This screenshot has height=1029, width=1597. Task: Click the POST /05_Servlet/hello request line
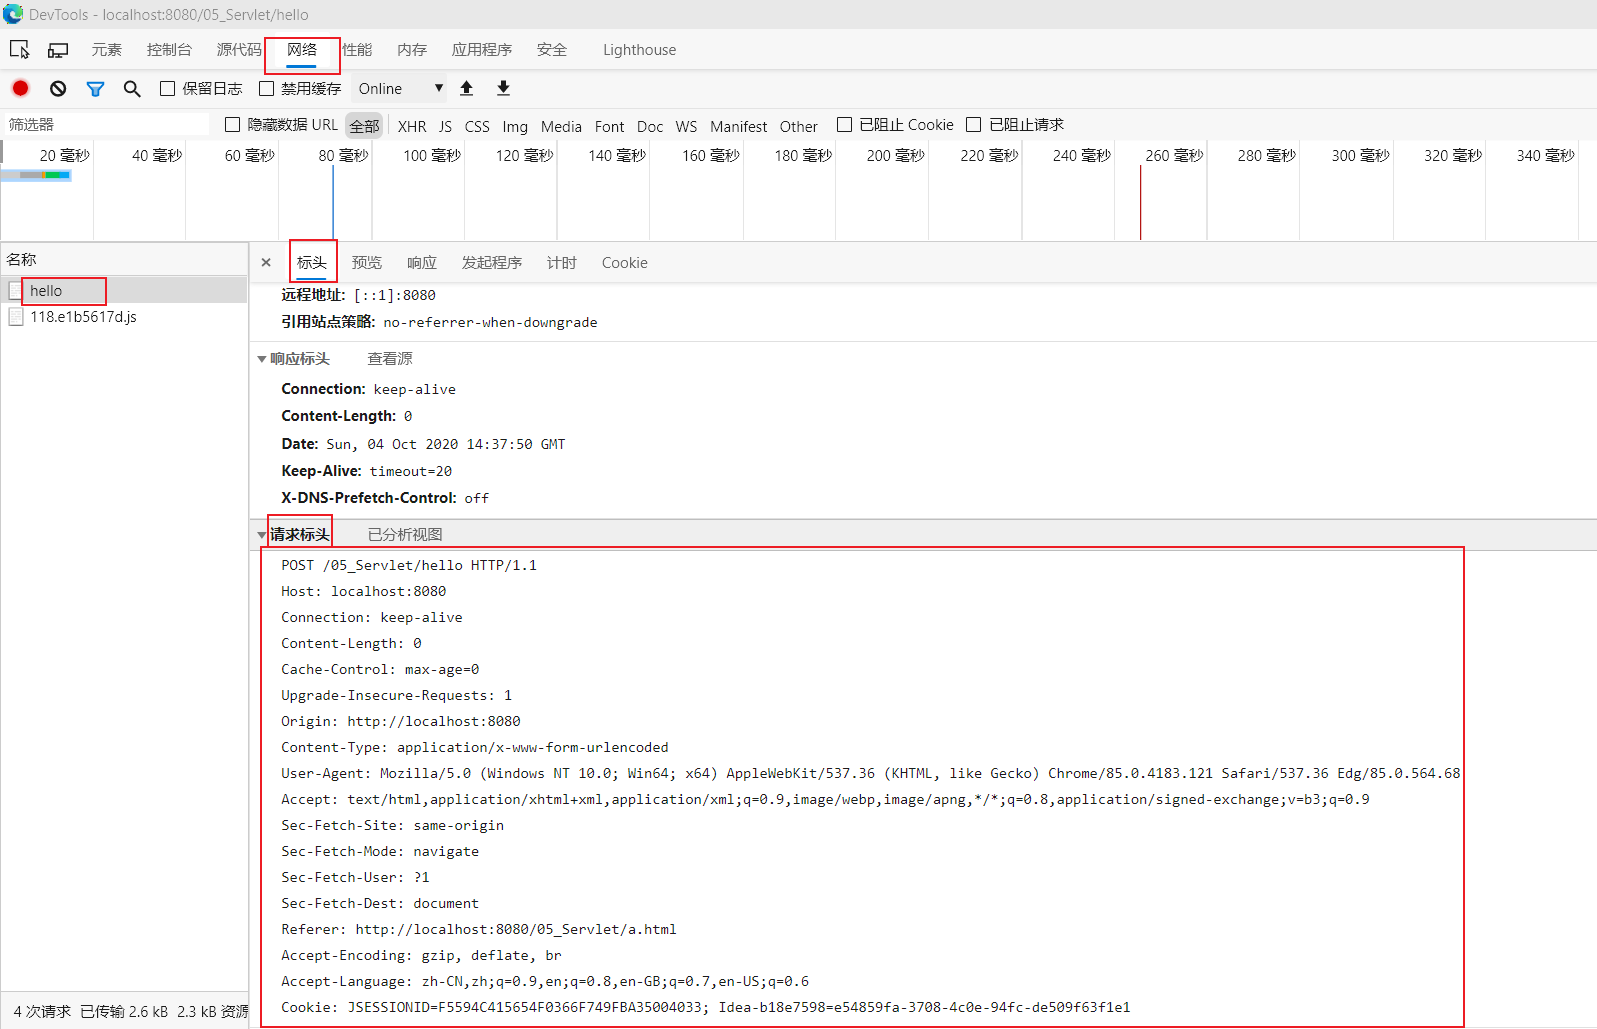[x=409, y=565]
